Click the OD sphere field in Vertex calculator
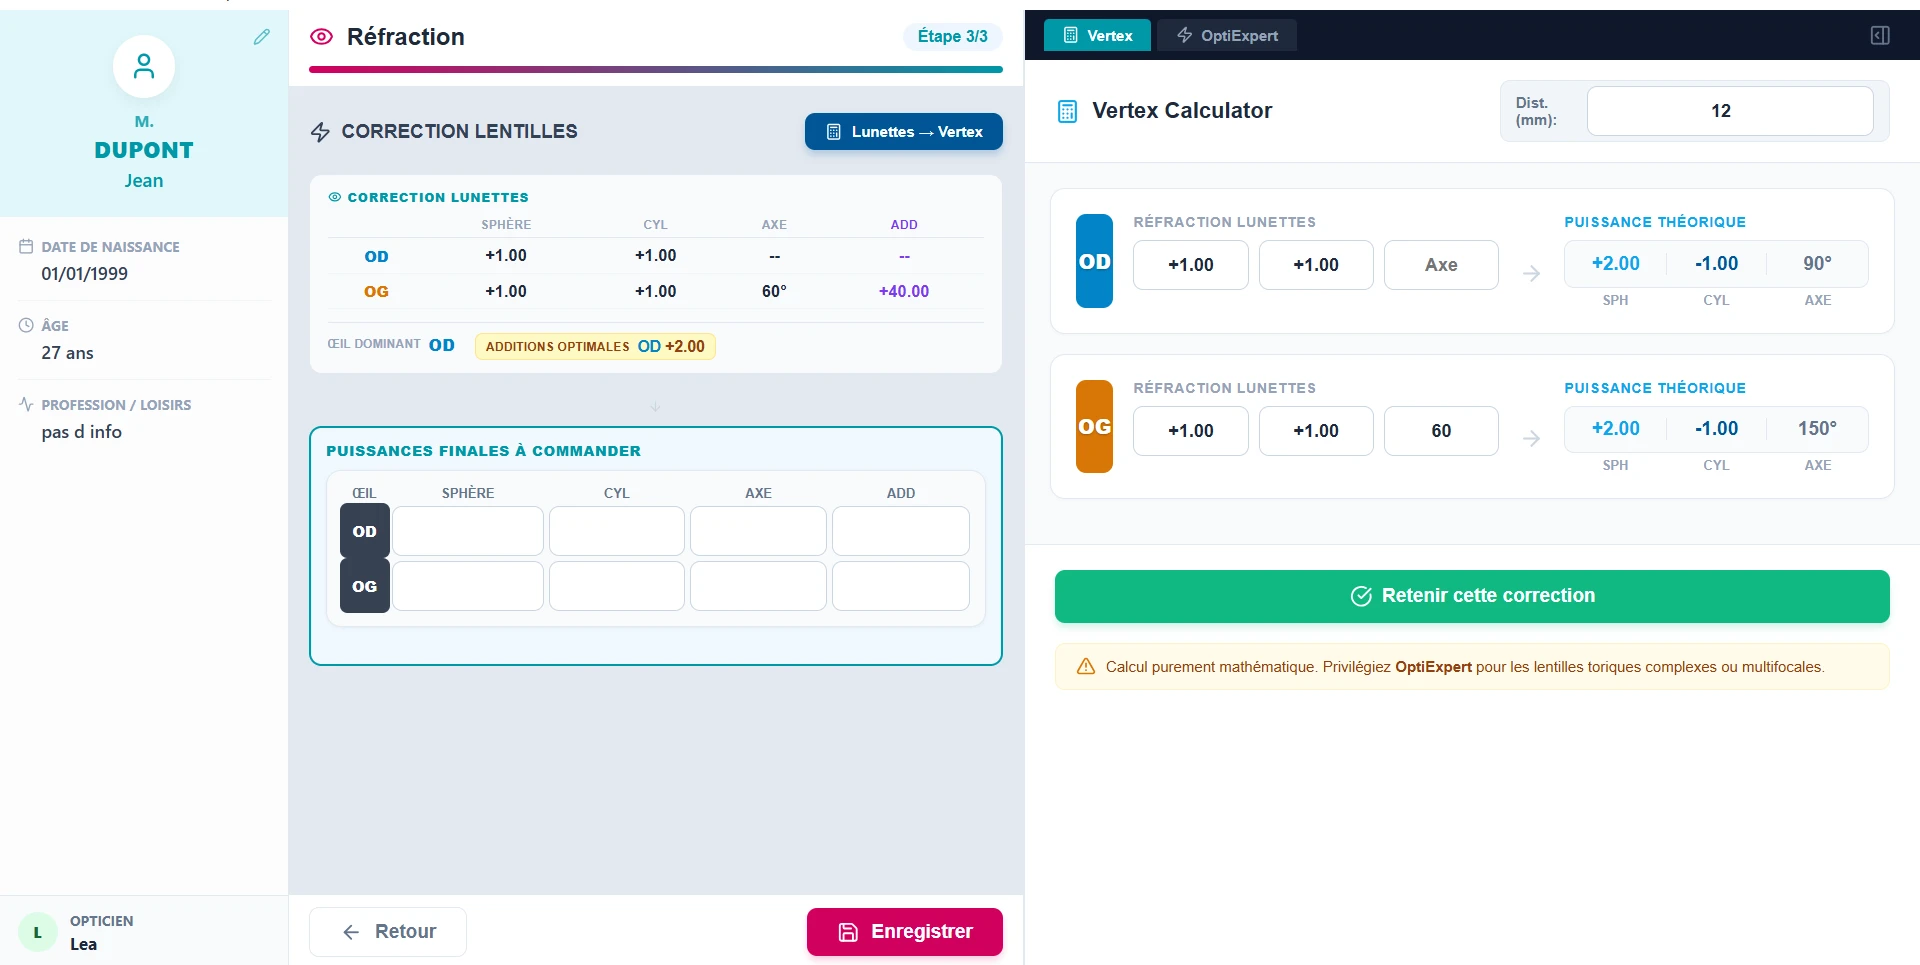 [x=1191, y=265]
